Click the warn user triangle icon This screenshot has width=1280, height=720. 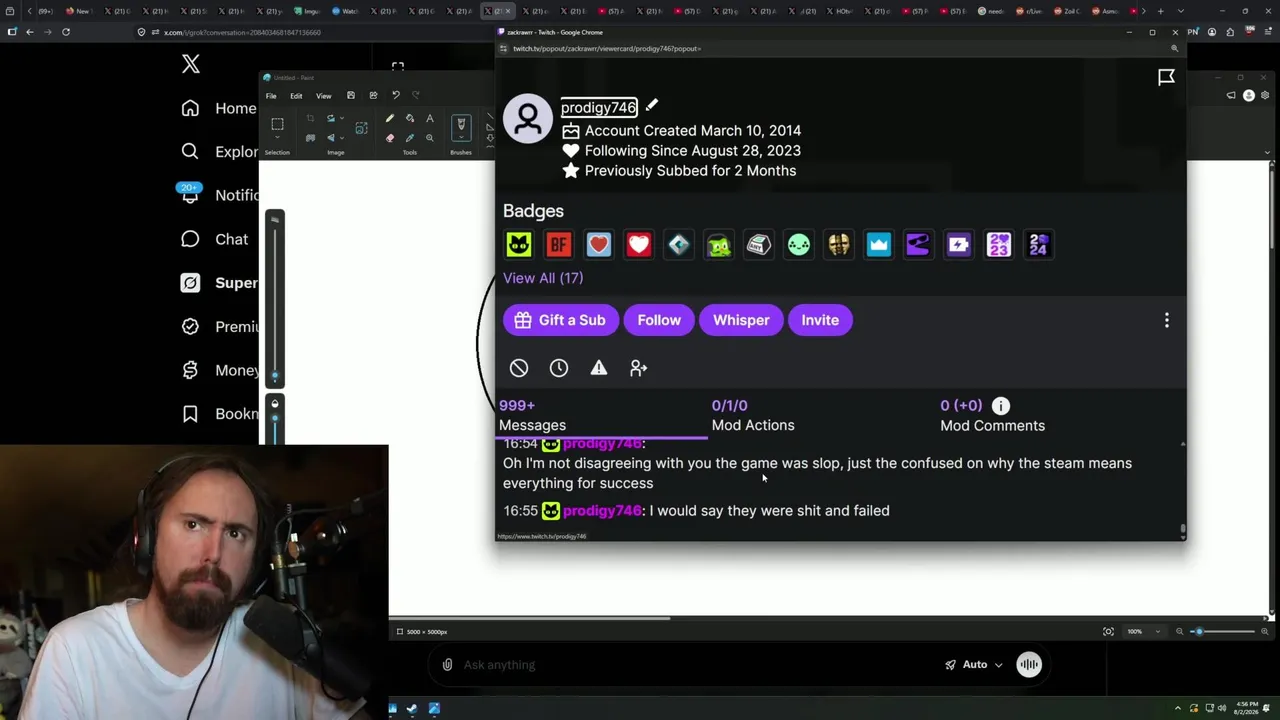point(599,368)
